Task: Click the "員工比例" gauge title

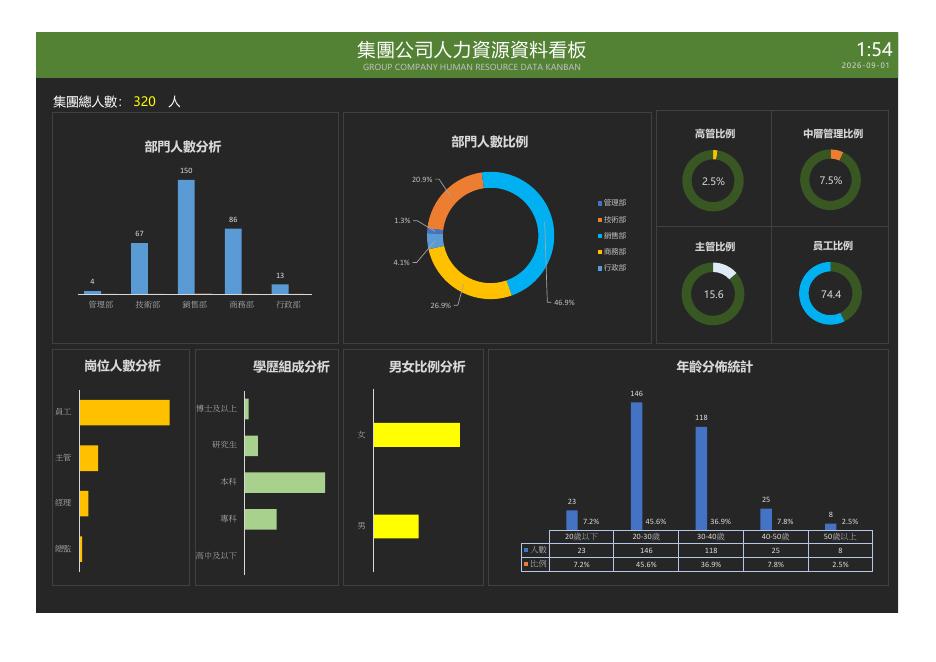Action: [833, 245]
